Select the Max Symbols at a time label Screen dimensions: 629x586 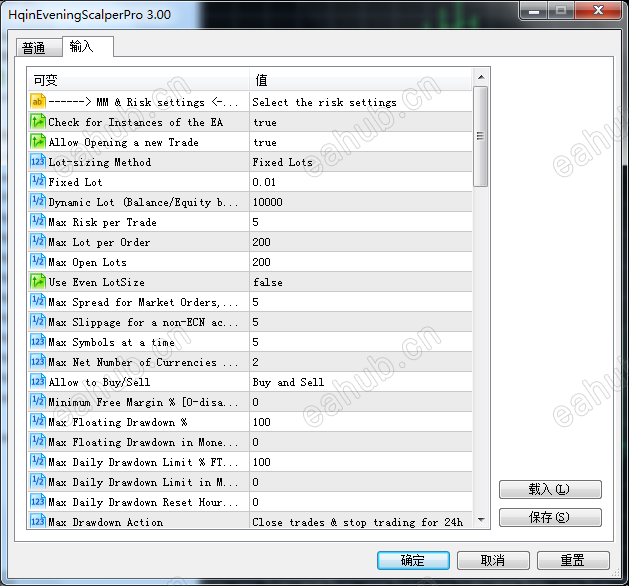(112, 342)
